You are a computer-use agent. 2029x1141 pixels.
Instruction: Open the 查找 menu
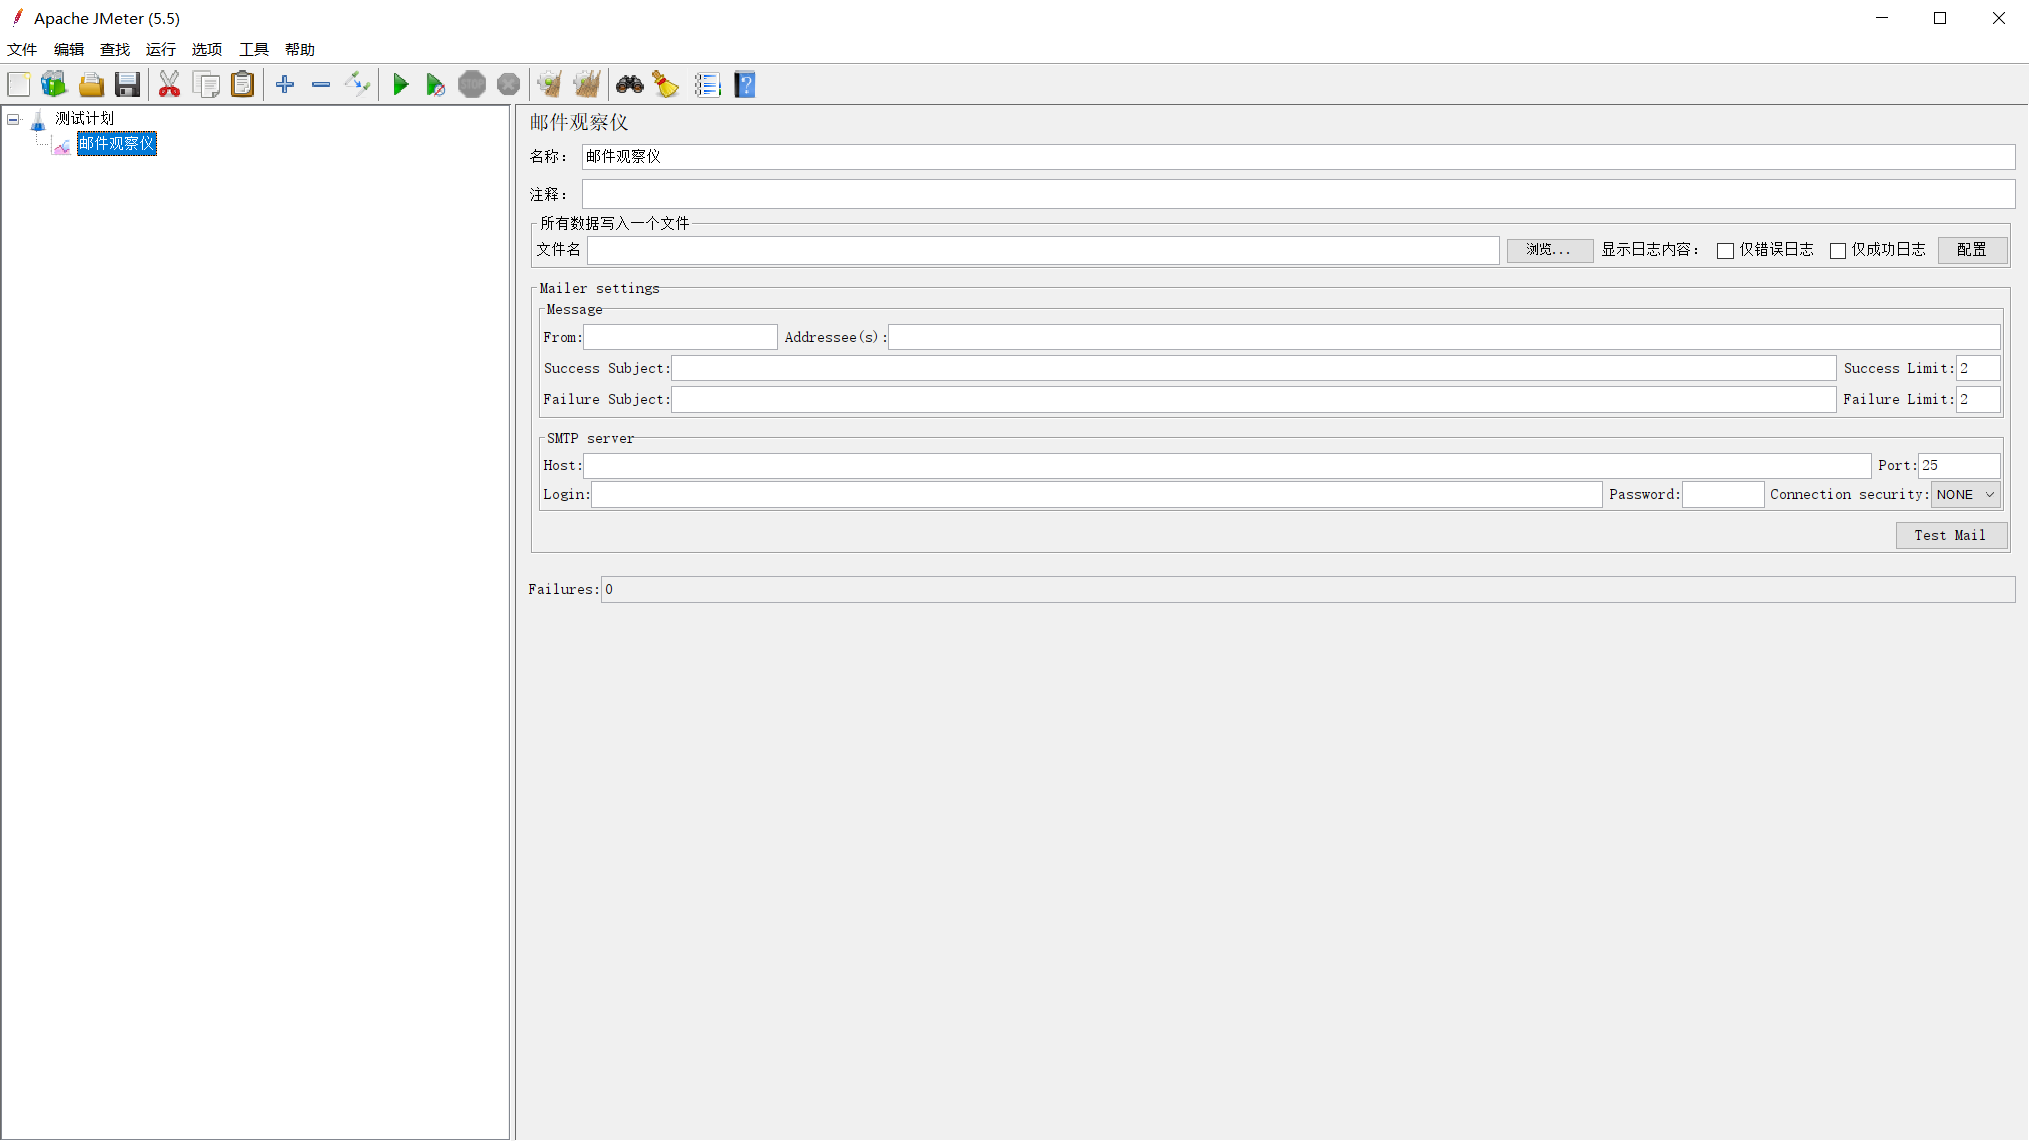(x=115, y=50)
